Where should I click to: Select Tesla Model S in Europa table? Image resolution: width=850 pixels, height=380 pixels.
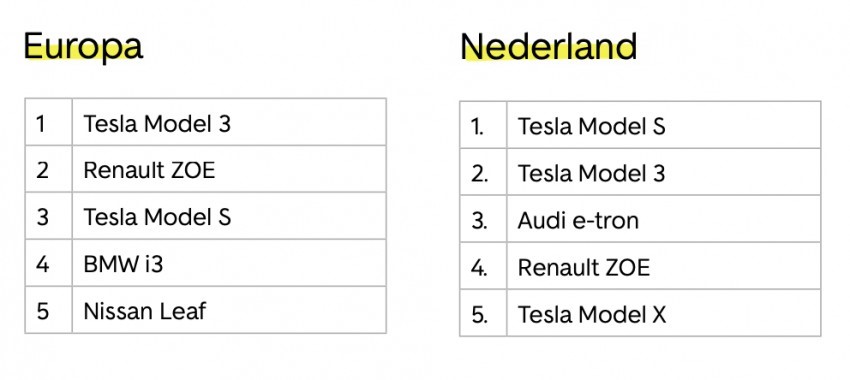[x=157, y=217]
